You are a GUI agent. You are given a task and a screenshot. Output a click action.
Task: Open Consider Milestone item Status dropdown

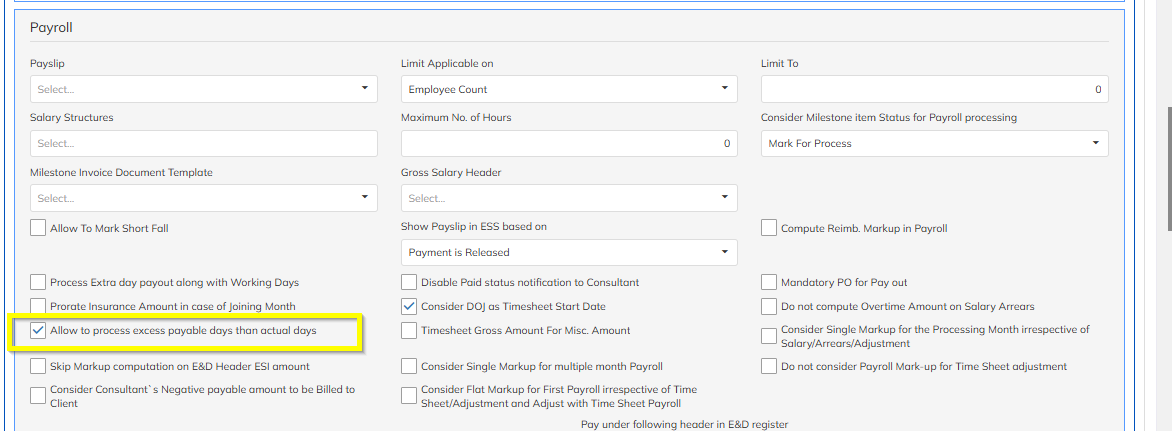click(x=934, y=143)
